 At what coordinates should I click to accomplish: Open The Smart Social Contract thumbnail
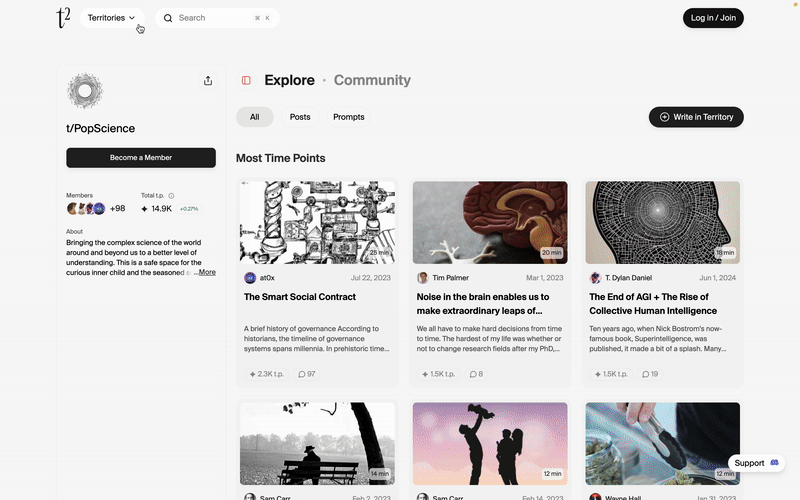[x=317, y=222]
